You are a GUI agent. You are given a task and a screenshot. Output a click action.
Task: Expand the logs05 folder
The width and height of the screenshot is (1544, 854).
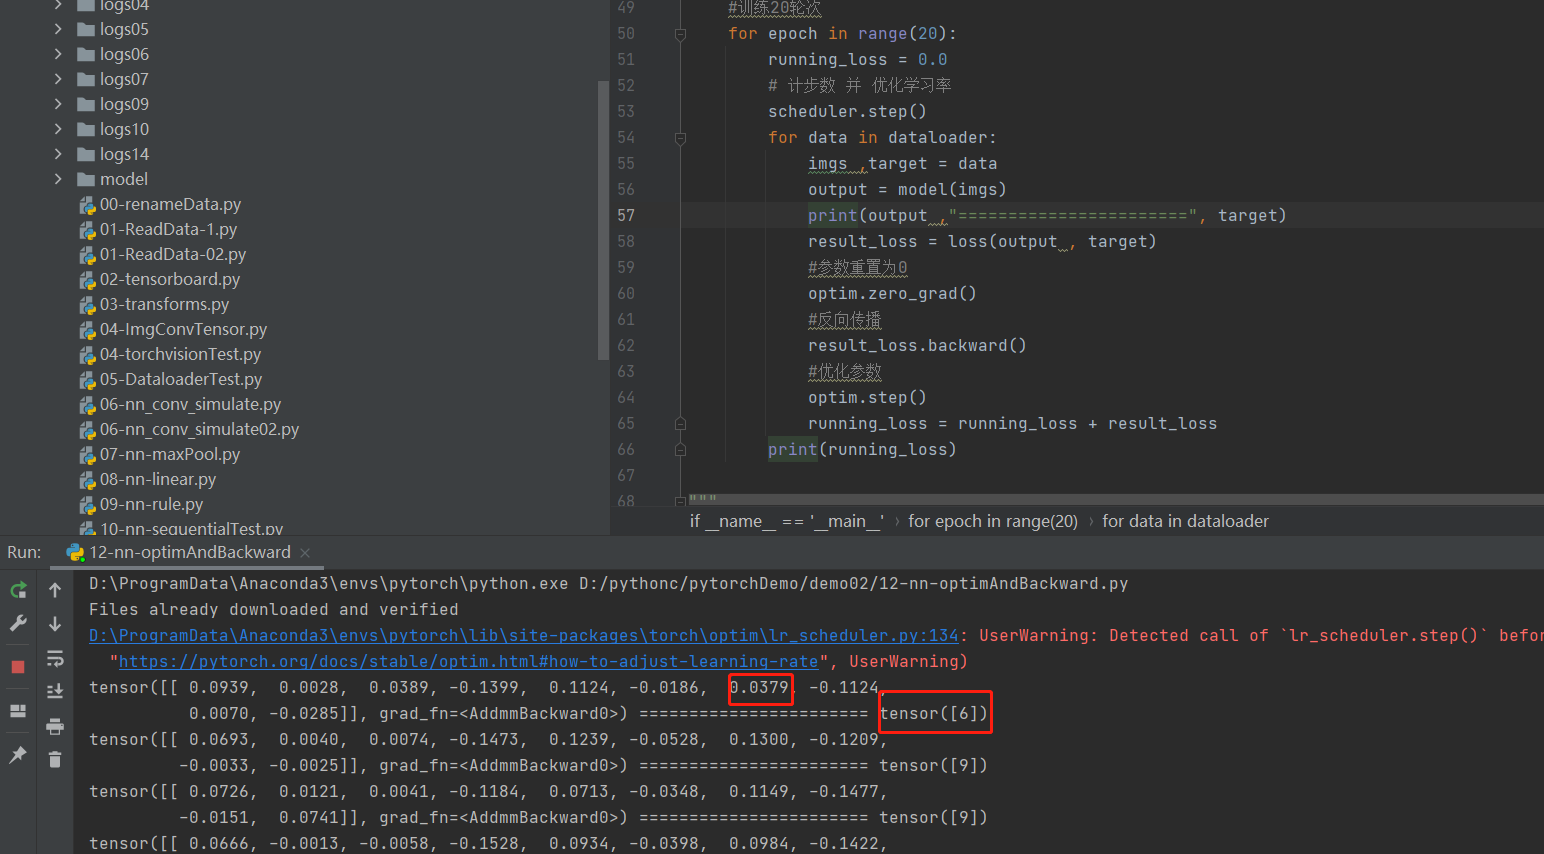pos(58,29)
